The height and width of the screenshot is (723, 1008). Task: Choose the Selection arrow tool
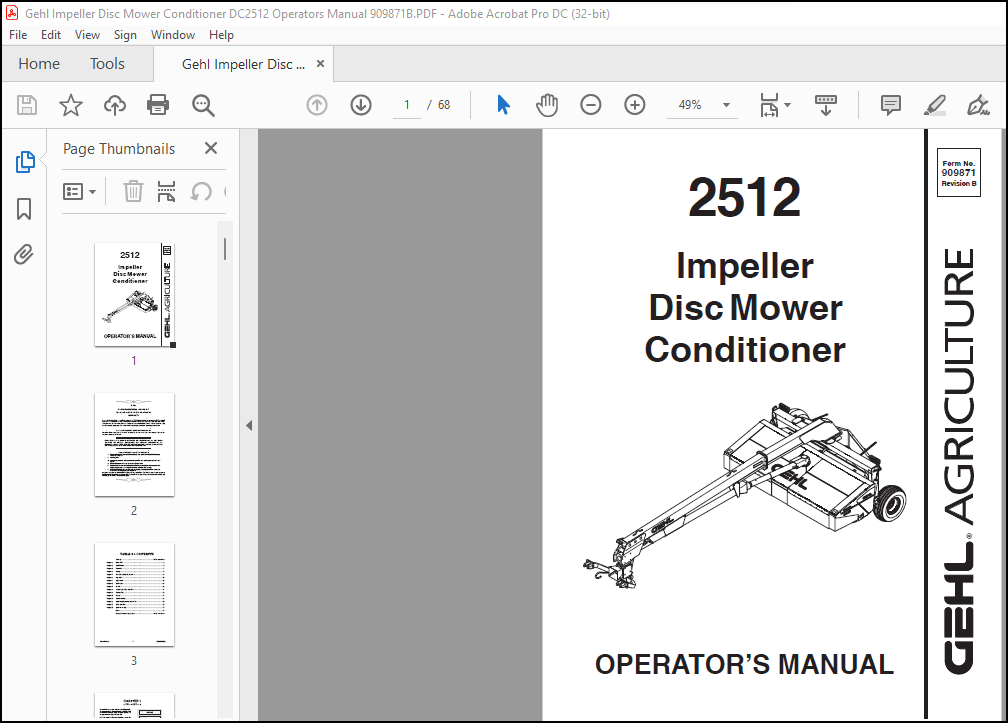click(503, 105)
